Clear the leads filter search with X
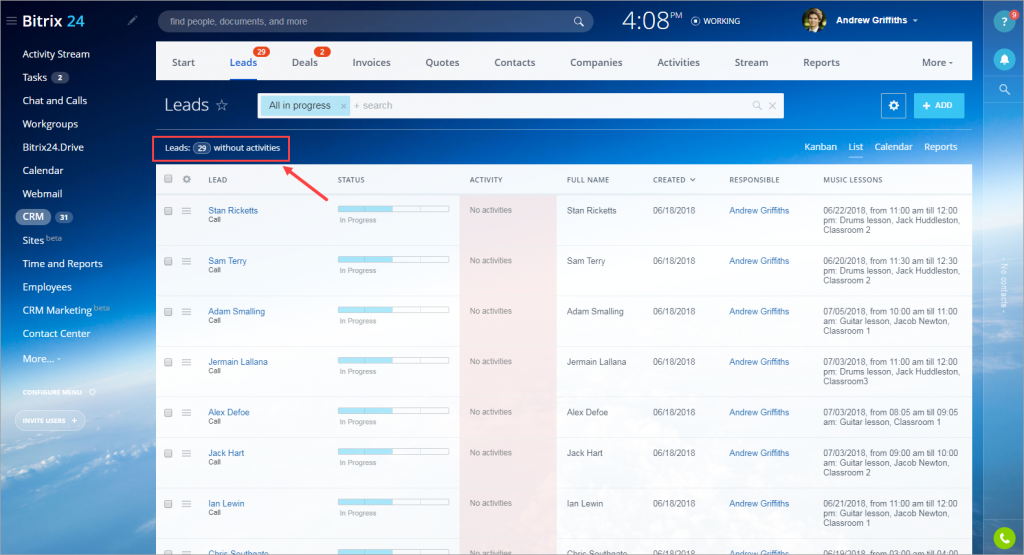This screenshot has width=1024, height=555. tap(773, 105)
